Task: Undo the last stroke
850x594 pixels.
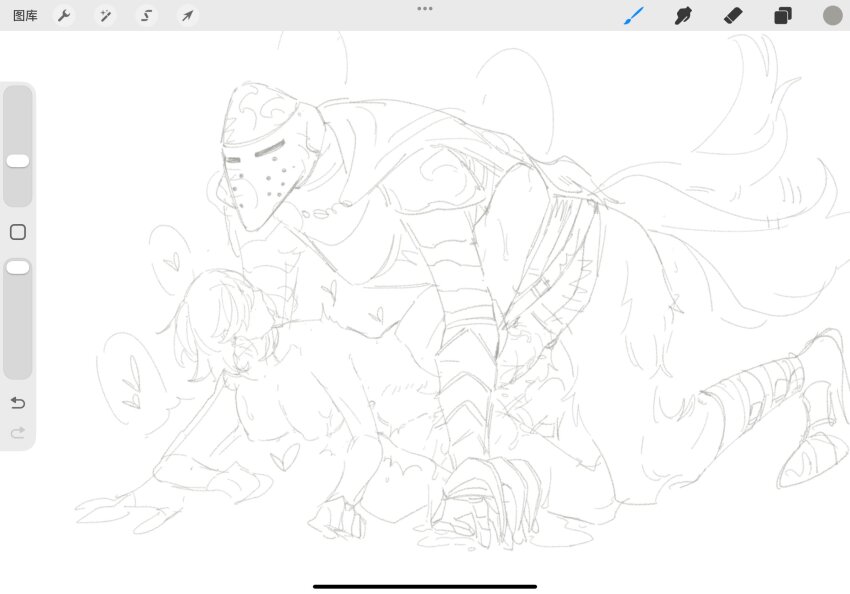Action: [x=18, y=402]
